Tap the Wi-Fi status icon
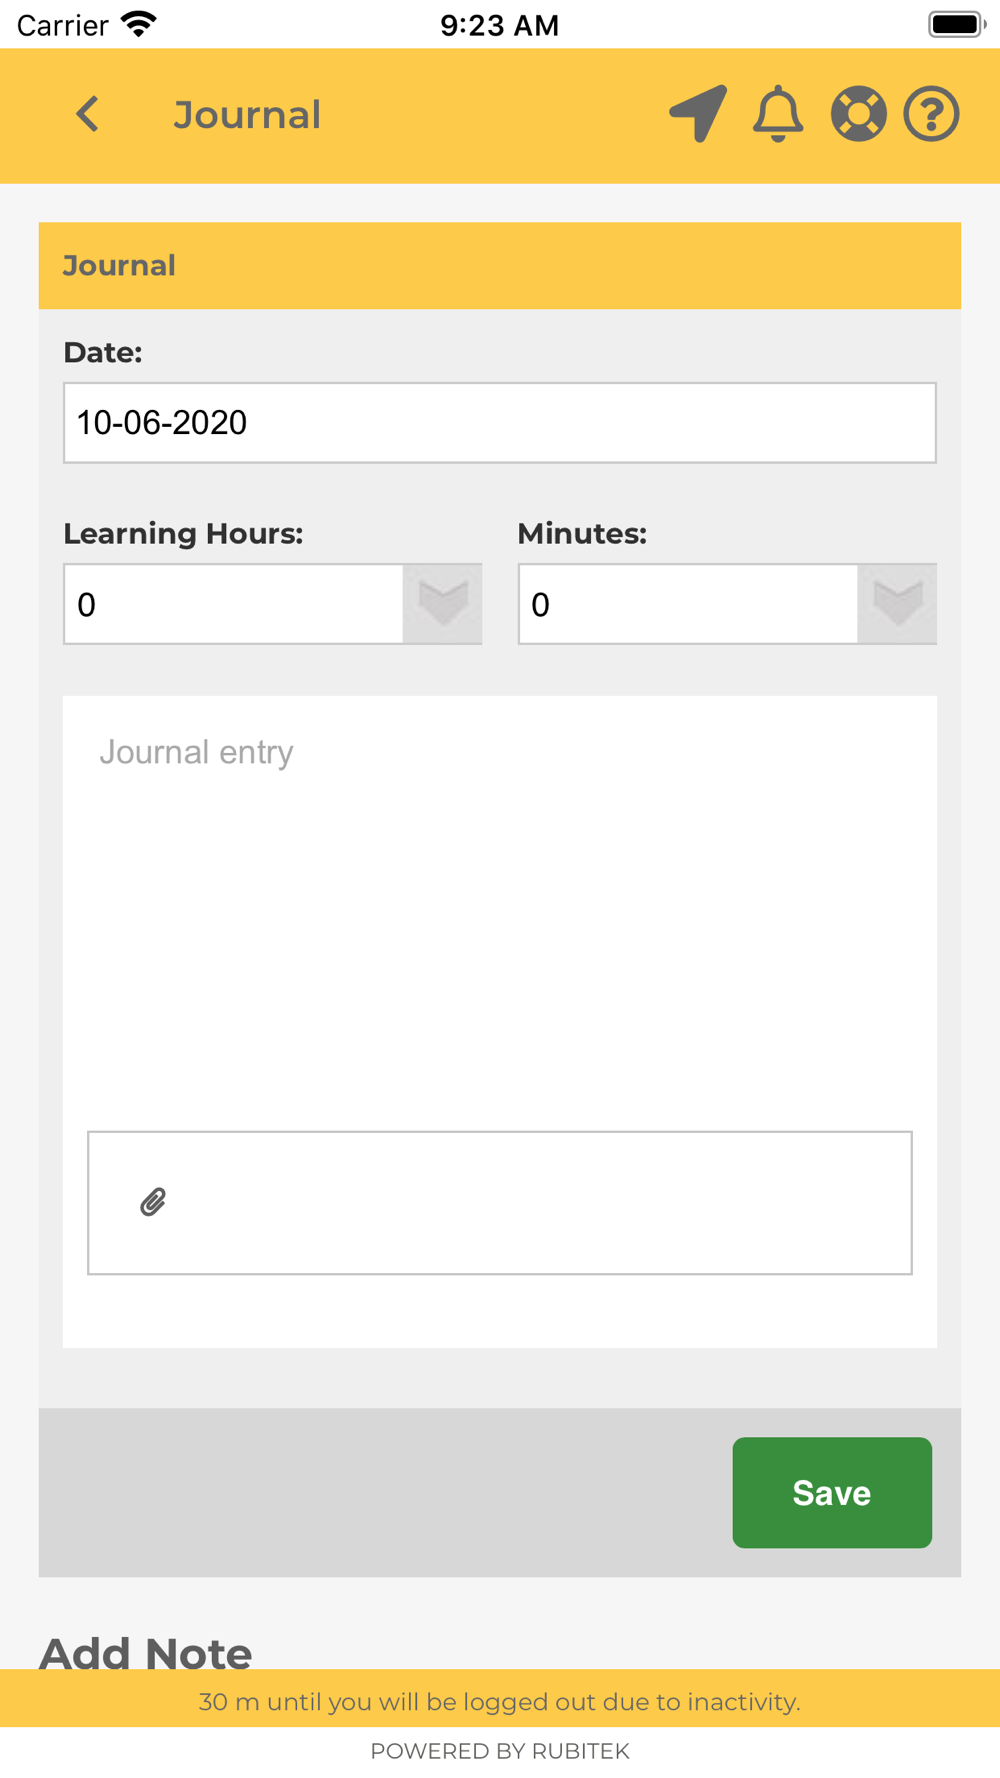 point(139,24)
